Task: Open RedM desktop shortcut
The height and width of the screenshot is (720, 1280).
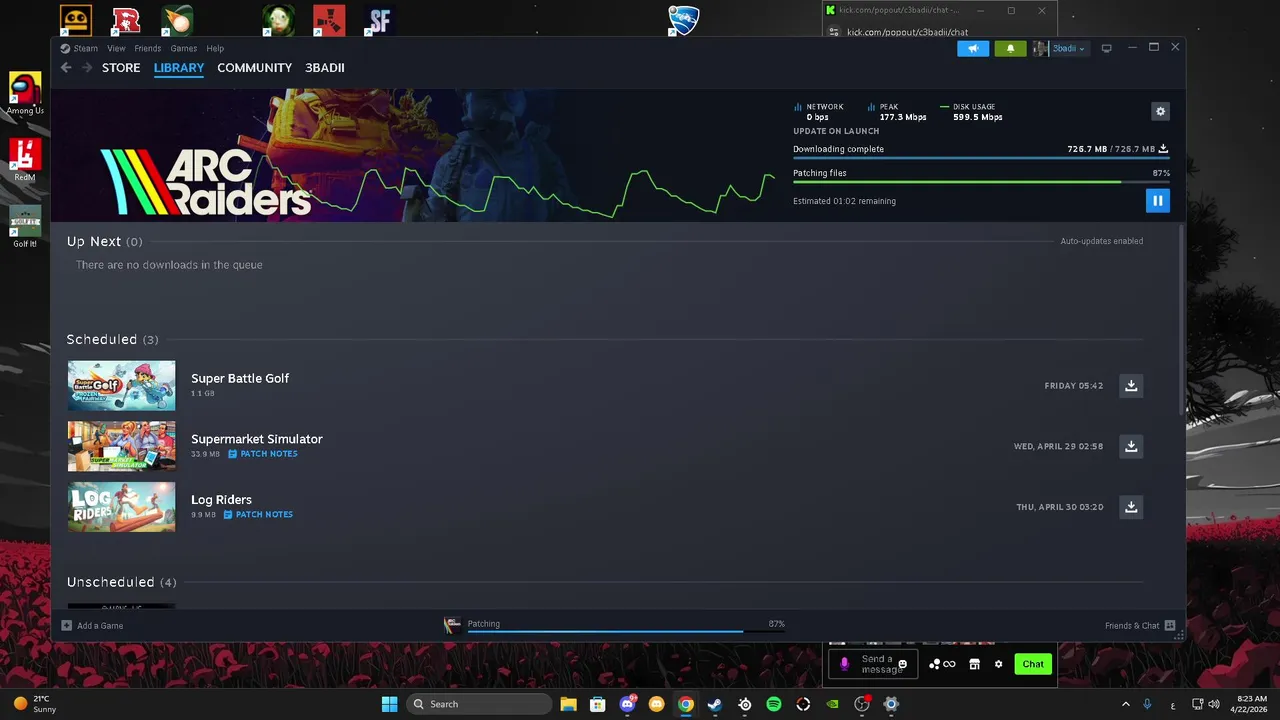Action: pos(25,160)
